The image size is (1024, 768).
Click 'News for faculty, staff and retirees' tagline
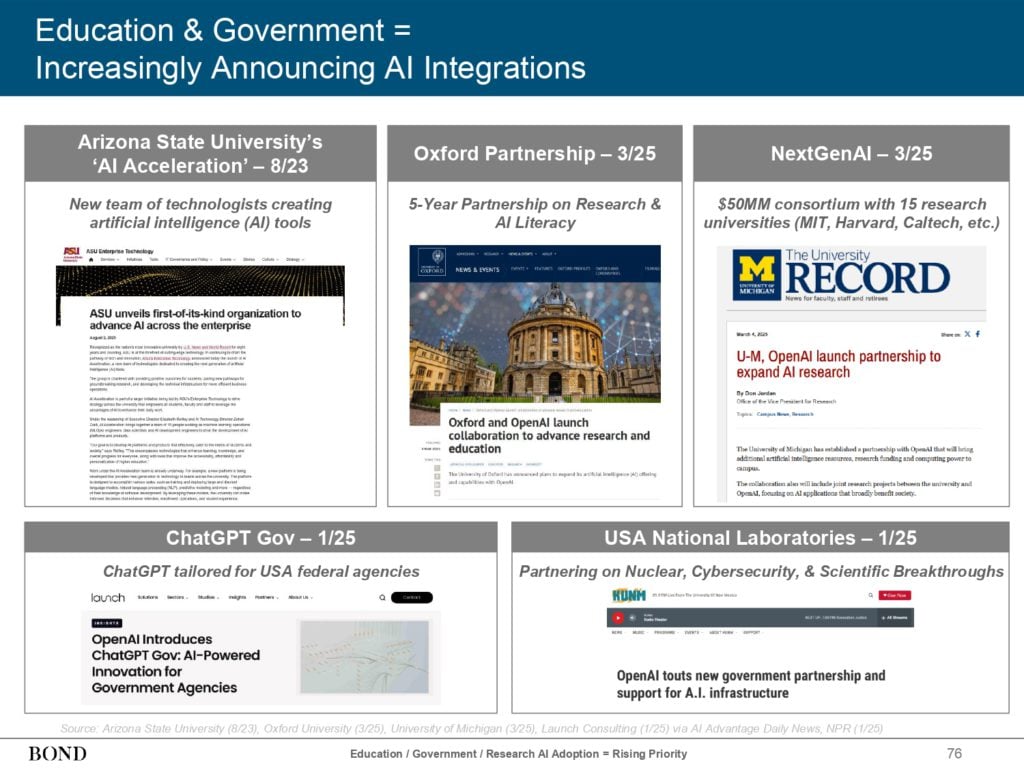coord(837,298)
